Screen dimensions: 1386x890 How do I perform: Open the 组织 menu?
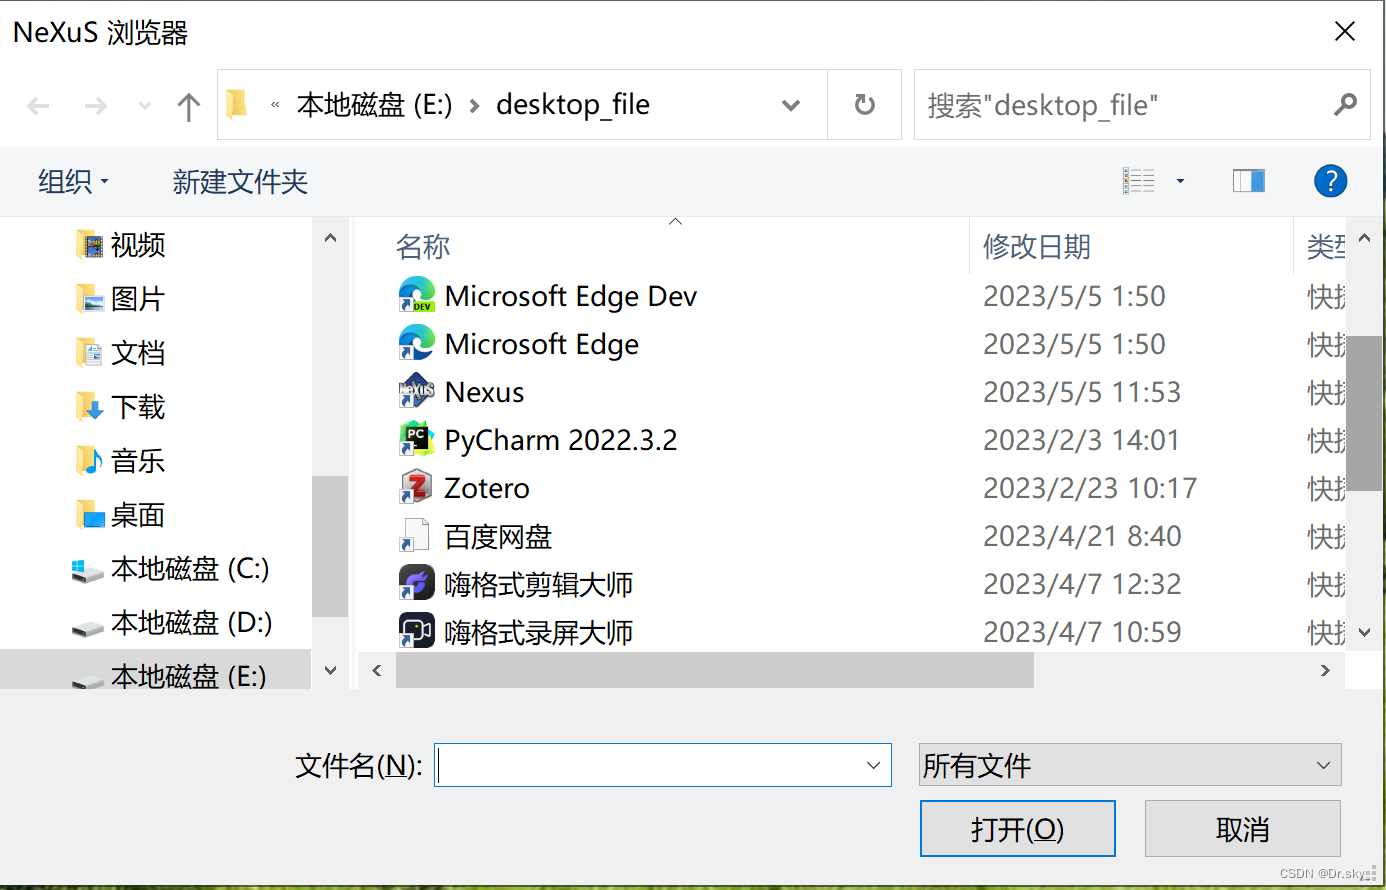coord(73,182)
